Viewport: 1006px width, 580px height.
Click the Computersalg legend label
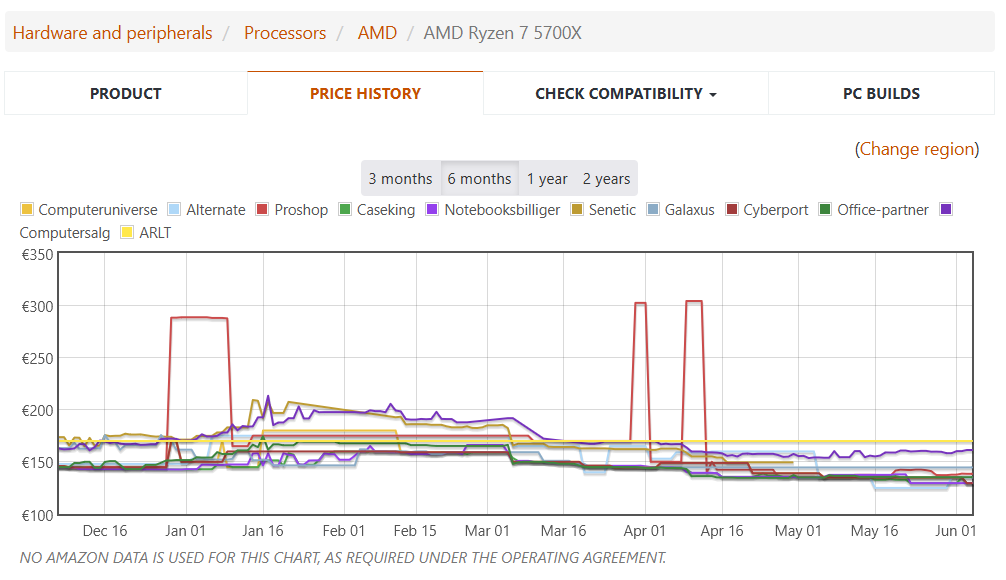click(x=65, y=233)
